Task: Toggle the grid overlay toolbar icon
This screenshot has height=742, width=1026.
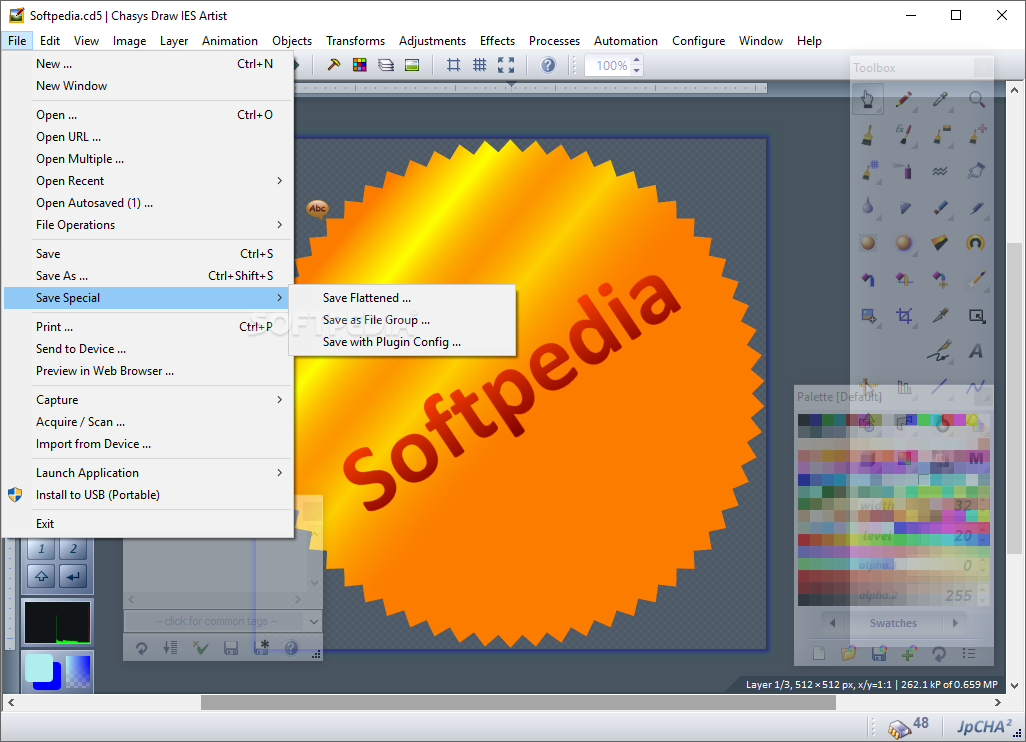Action: tap(480, 65)
